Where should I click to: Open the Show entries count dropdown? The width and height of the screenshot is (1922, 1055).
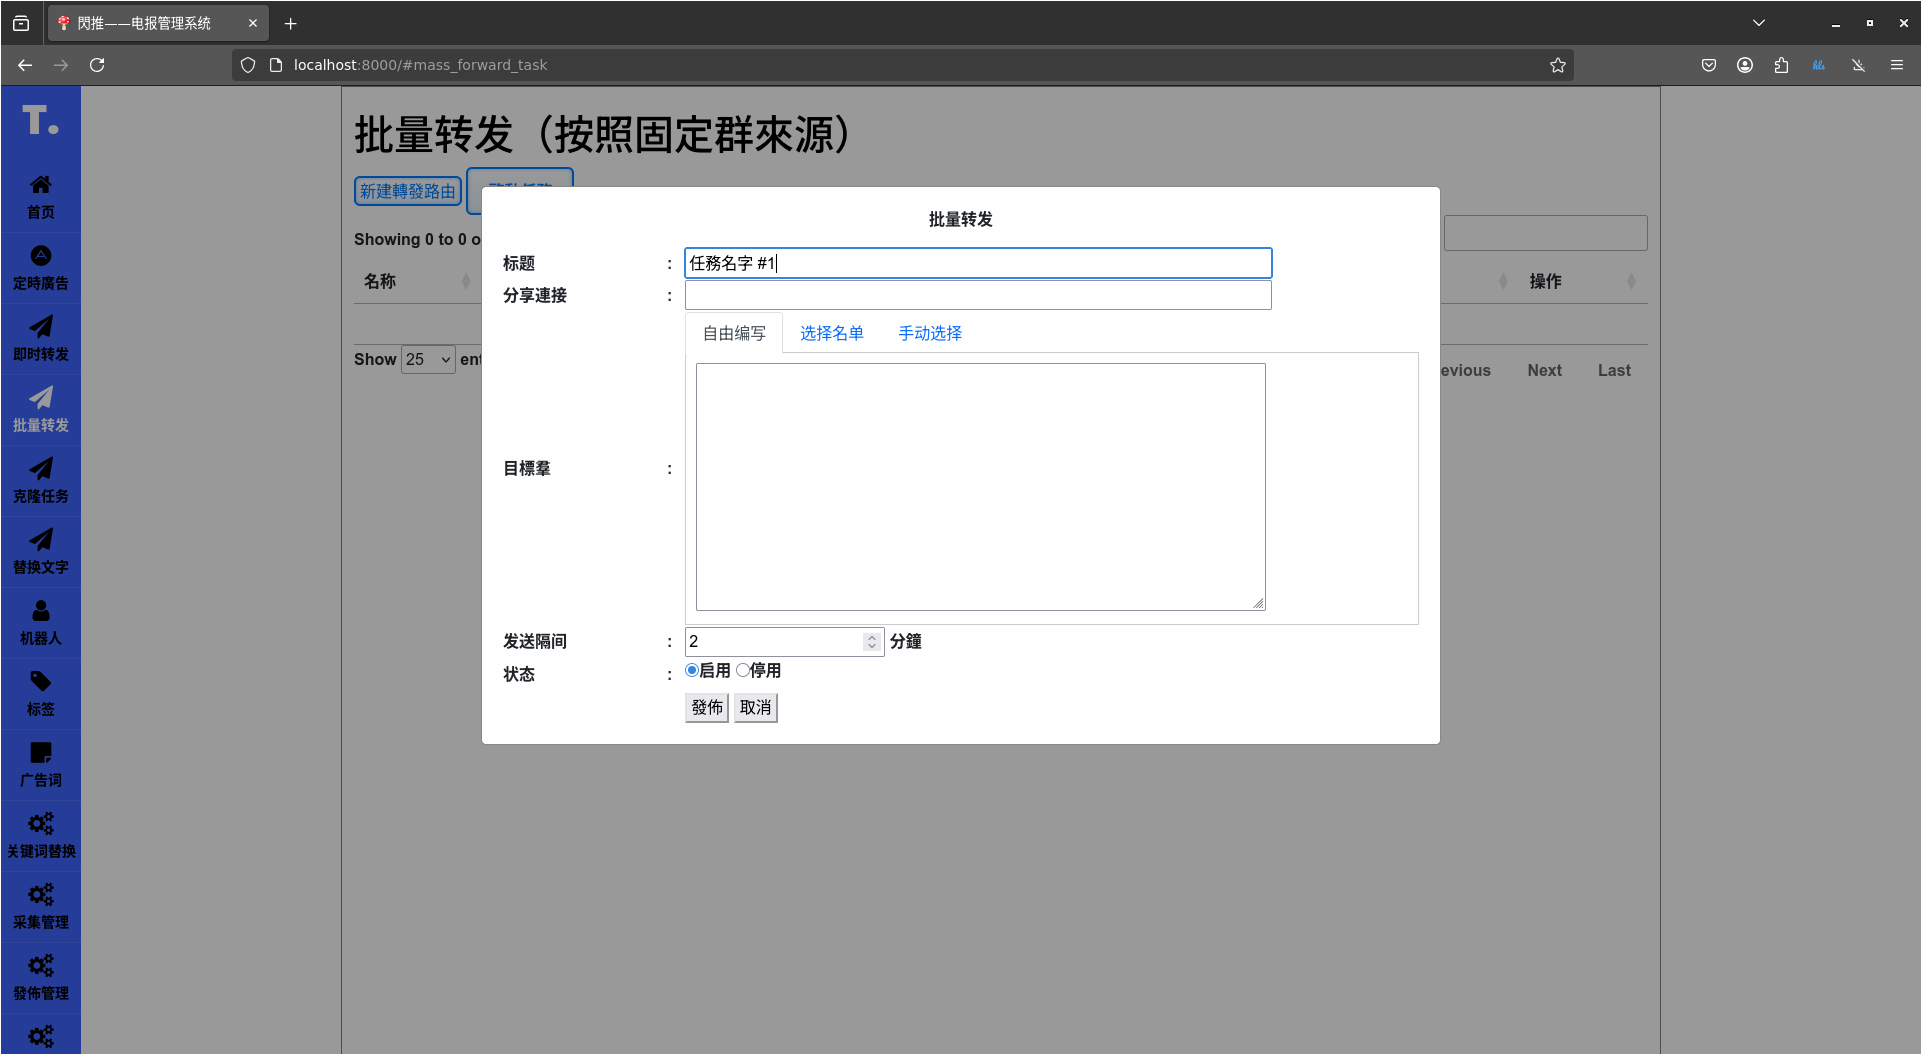[428, 359]
